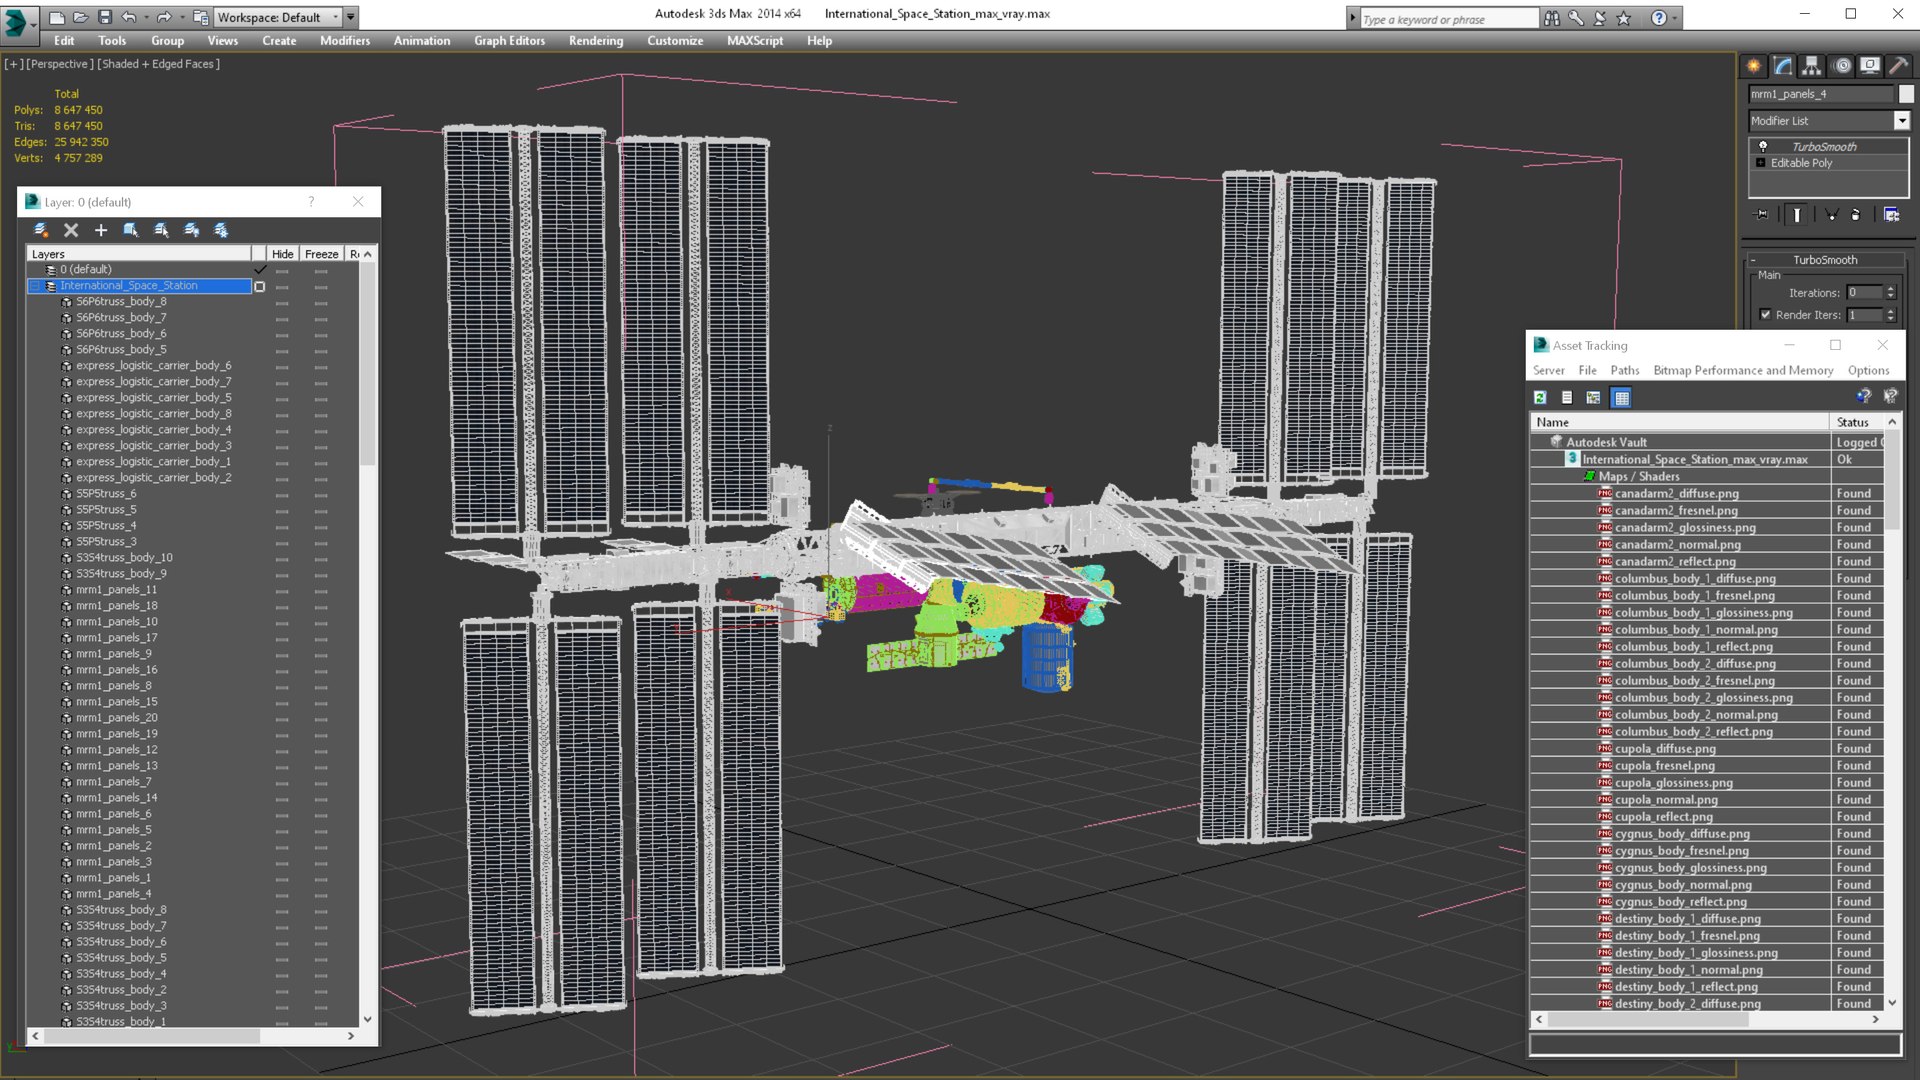1920x1080 pixels.
Task: Toggle current layer check for 0 (default)
Action: (x=260, y=270)
